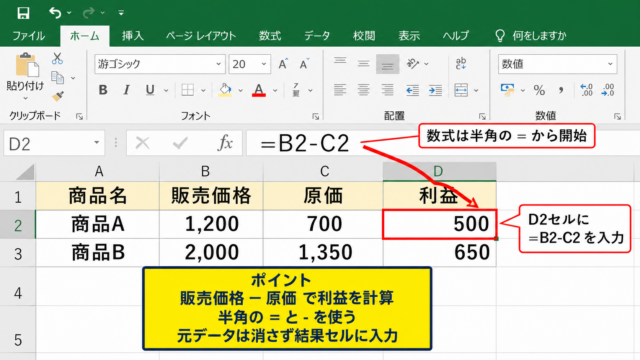Image resolution: width=640 pixels, height=360 pixels.
Task: Open the 数式 tab
Action: (270, 36)
